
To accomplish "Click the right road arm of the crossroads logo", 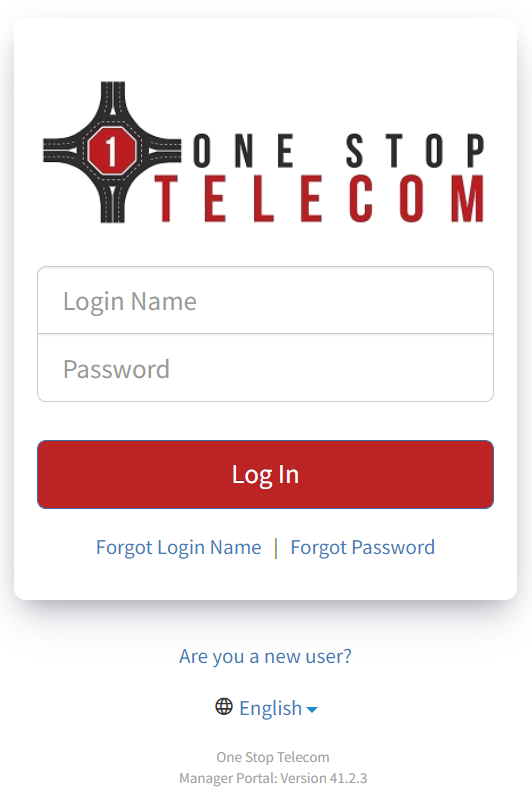I will 163,151.
